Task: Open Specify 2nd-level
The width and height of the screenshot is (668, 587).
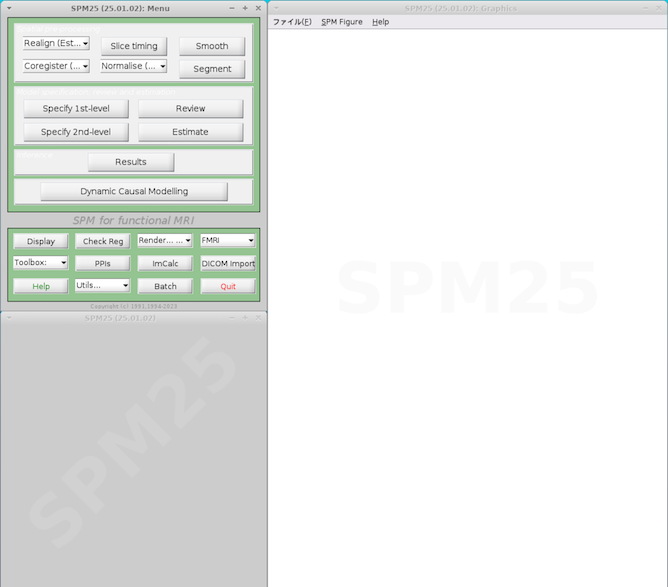Action: [76, 132]
